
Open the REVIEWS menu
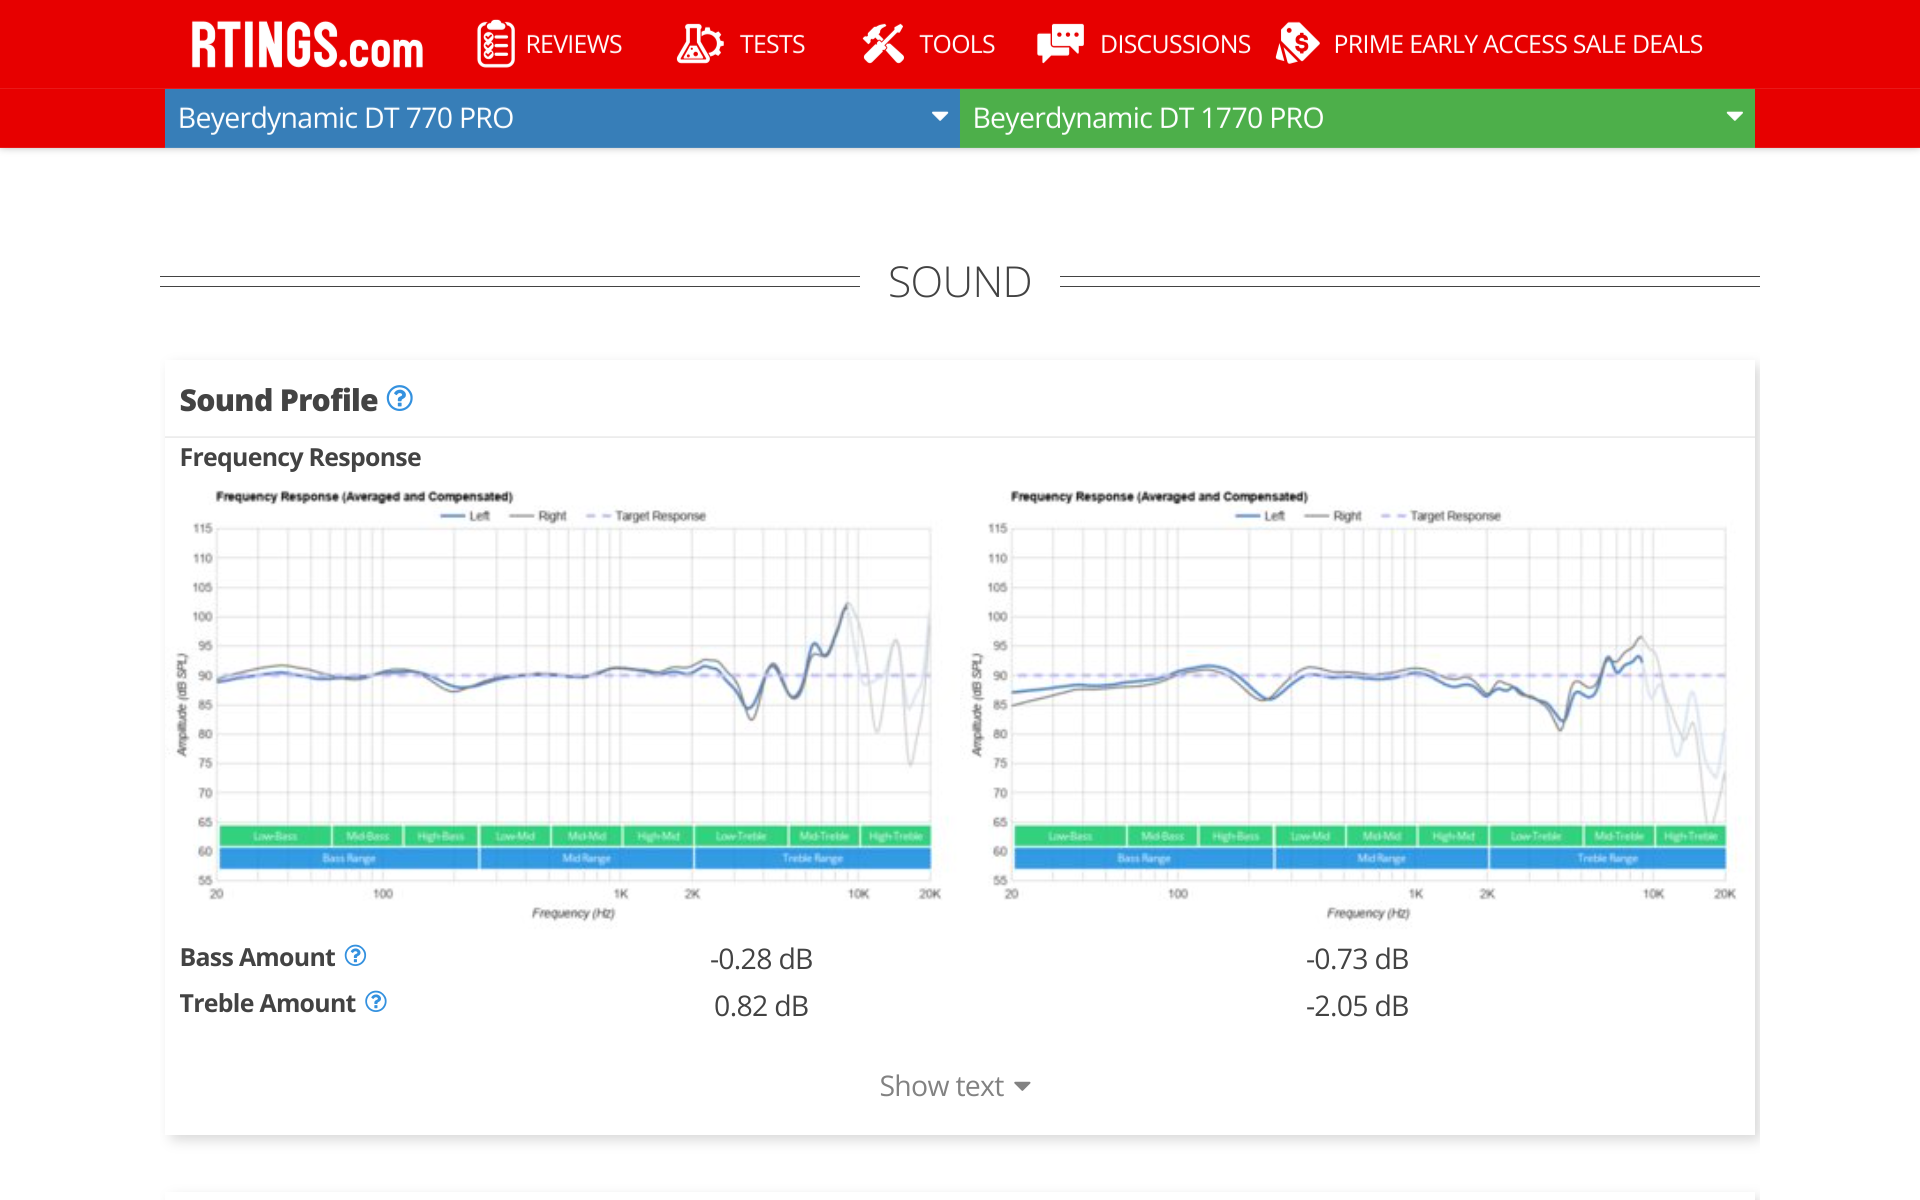[x=573, y=44]
